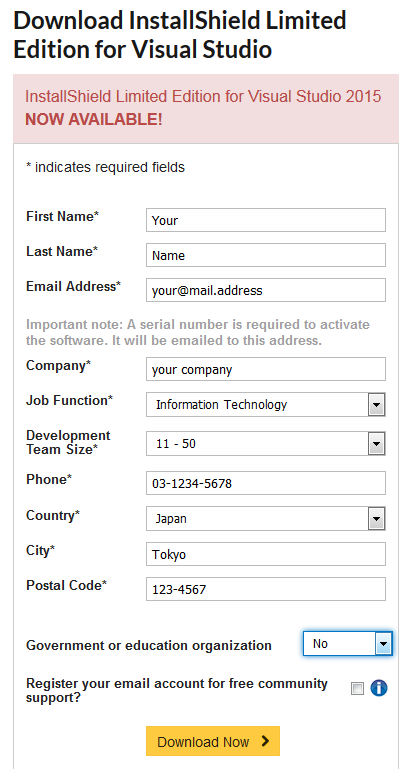Click the Postal Code input field

(x=266, y=590)
